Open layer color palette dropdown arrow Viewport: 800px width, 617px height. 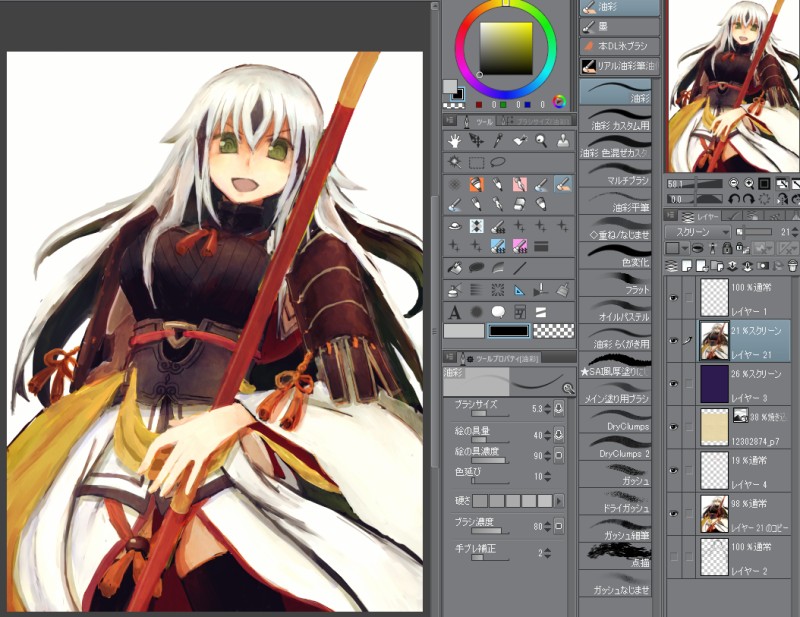pyautogui.click(x=685, y=249)
